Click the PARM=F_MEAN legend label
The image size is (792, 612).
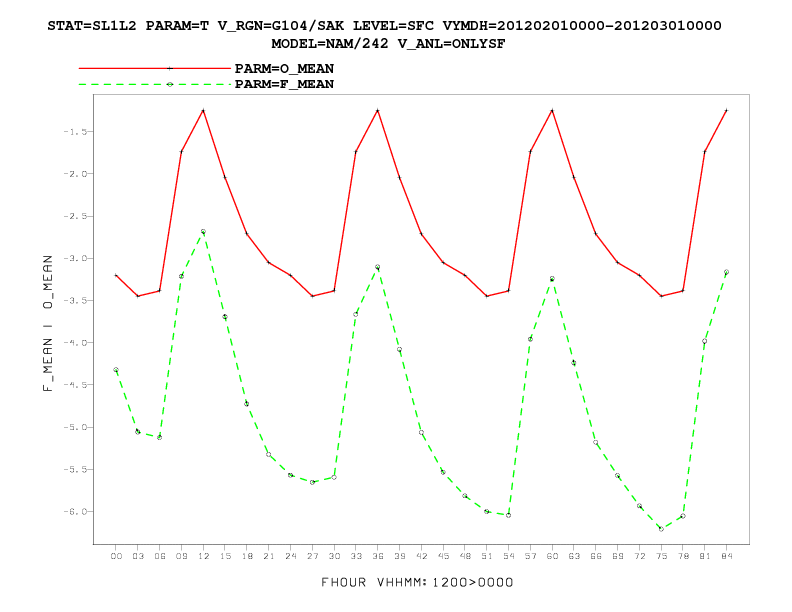pyautogui.click(x=284, y=84)
